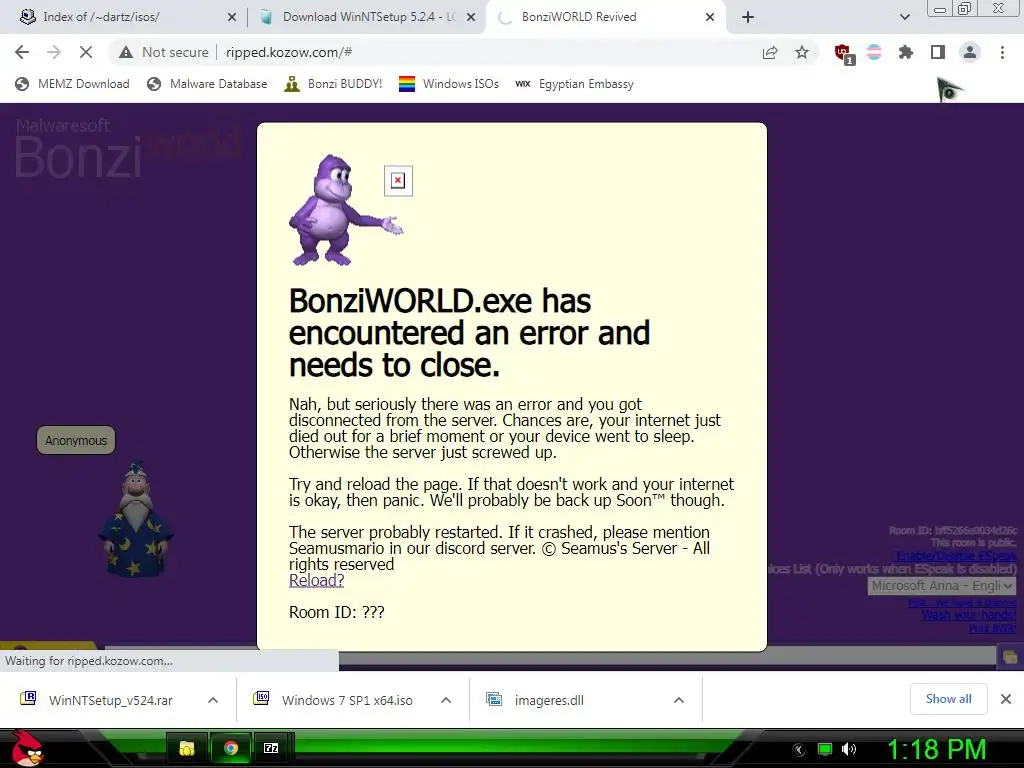This screenshot has width=1024, height=768.
Task: Close the BonziWORLD Revived tab
Action: 710,17
